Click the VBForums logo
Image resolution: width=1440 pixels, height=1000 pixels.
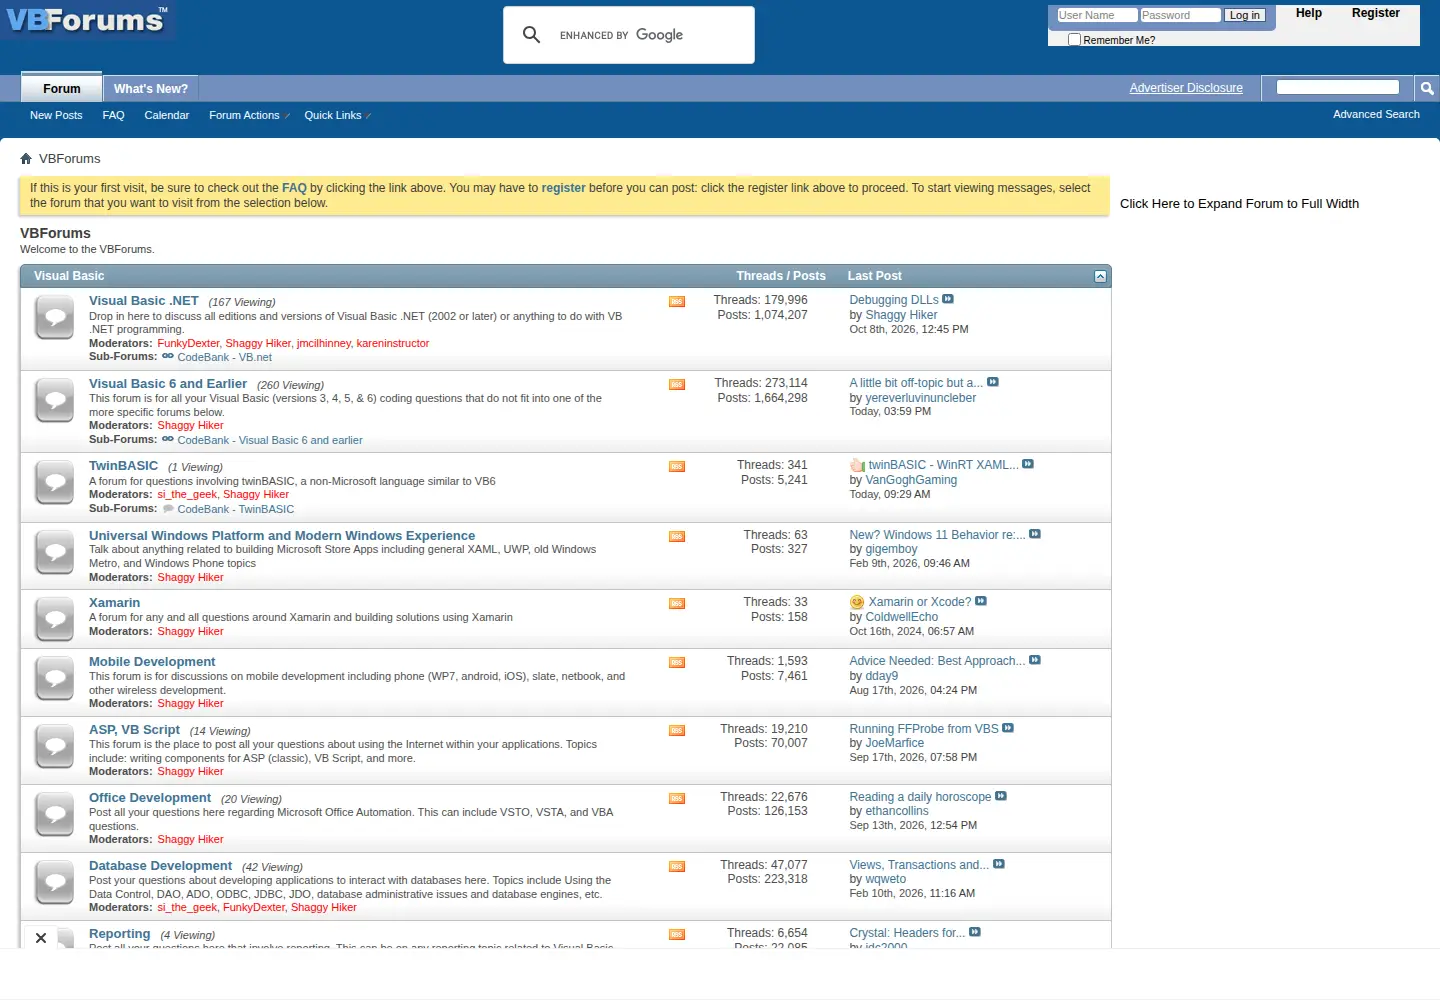87,19
